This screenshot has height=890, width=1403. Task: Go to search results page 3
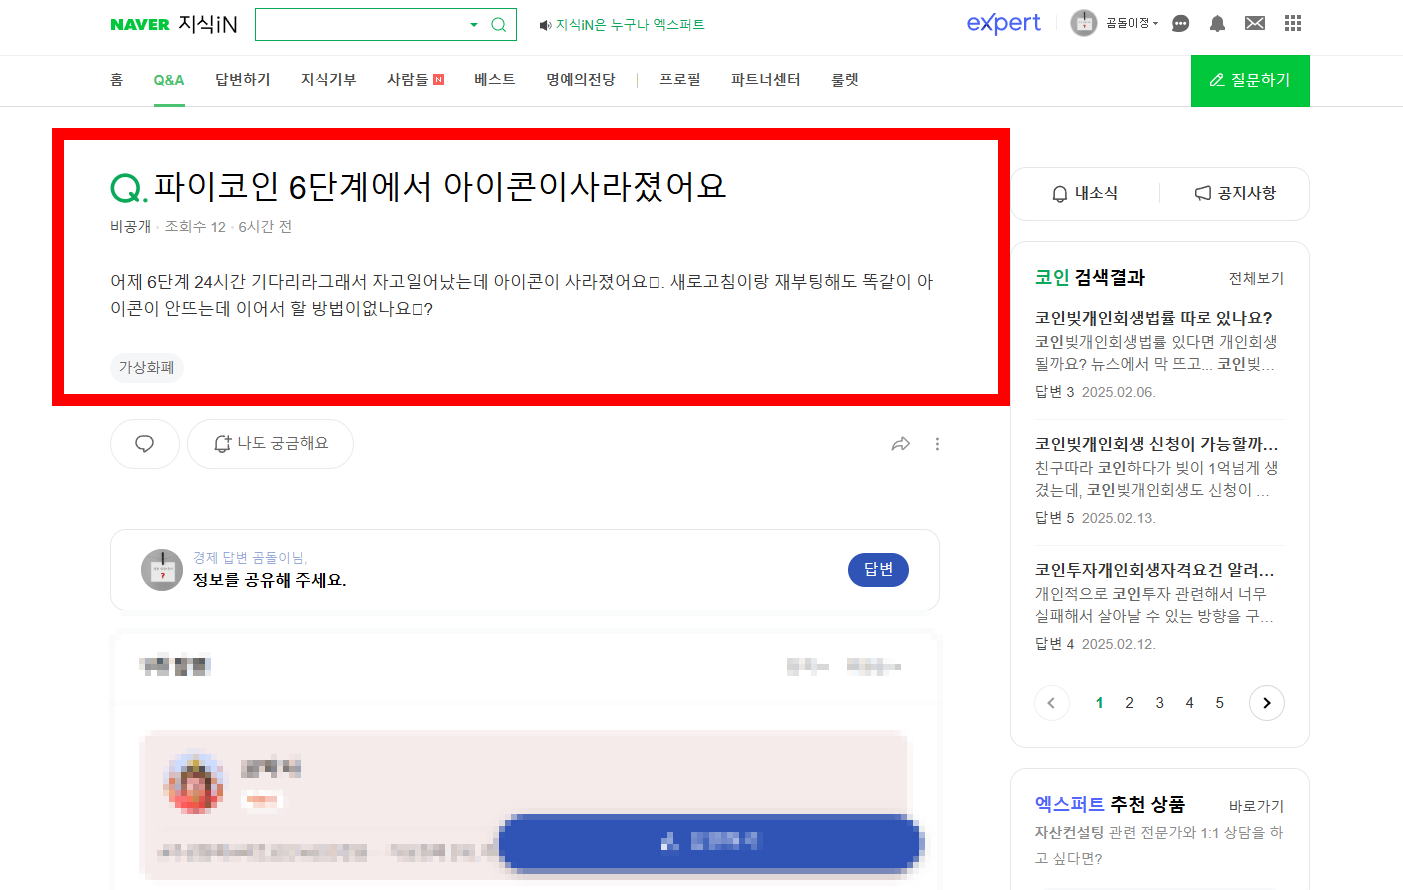(1160, 703)
